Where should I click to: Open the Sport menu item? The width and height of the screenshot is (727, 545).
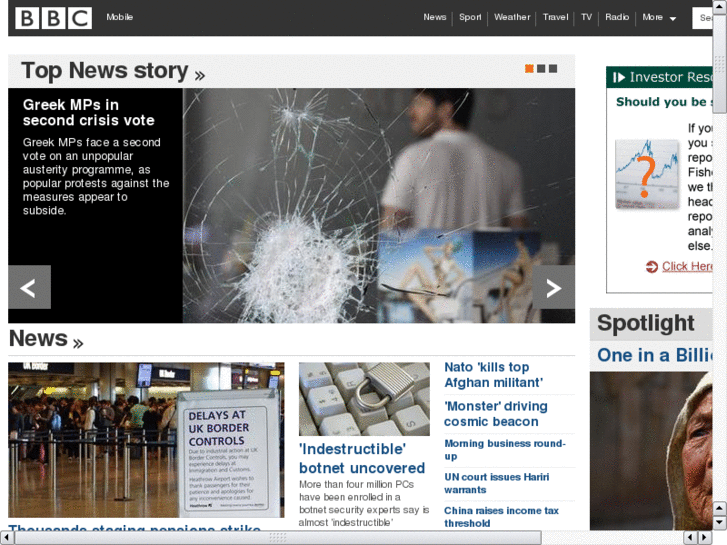[470, 17]
